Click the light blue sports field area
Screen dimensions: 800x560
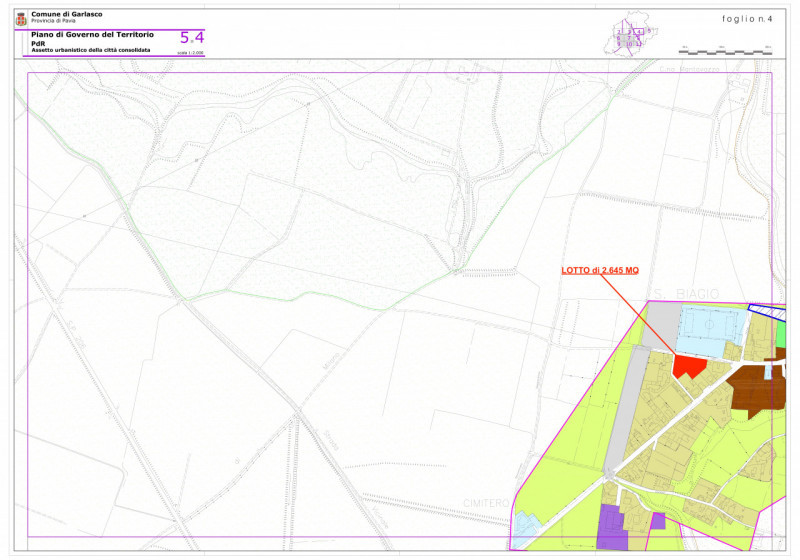(711, 325)
